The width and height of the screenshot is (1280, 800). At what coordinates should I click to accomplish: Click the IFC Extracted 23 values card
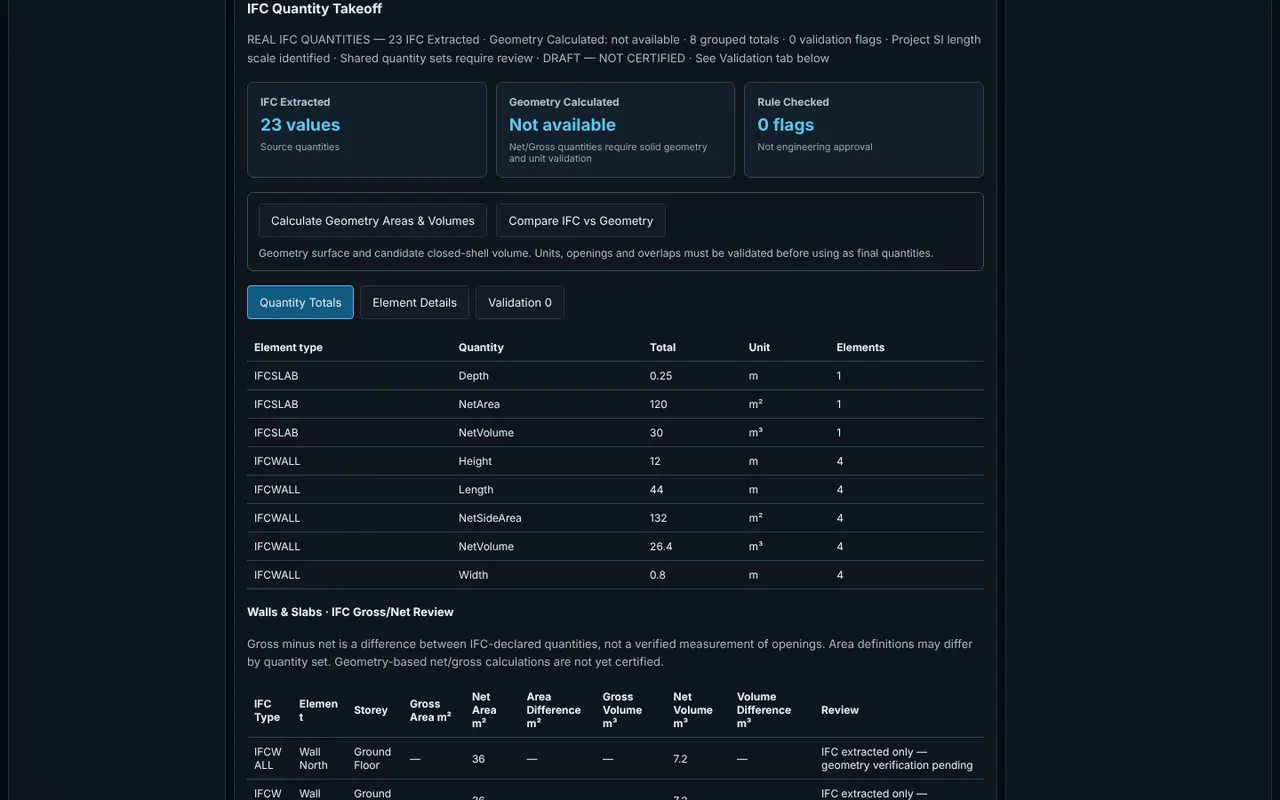point(367,130)
